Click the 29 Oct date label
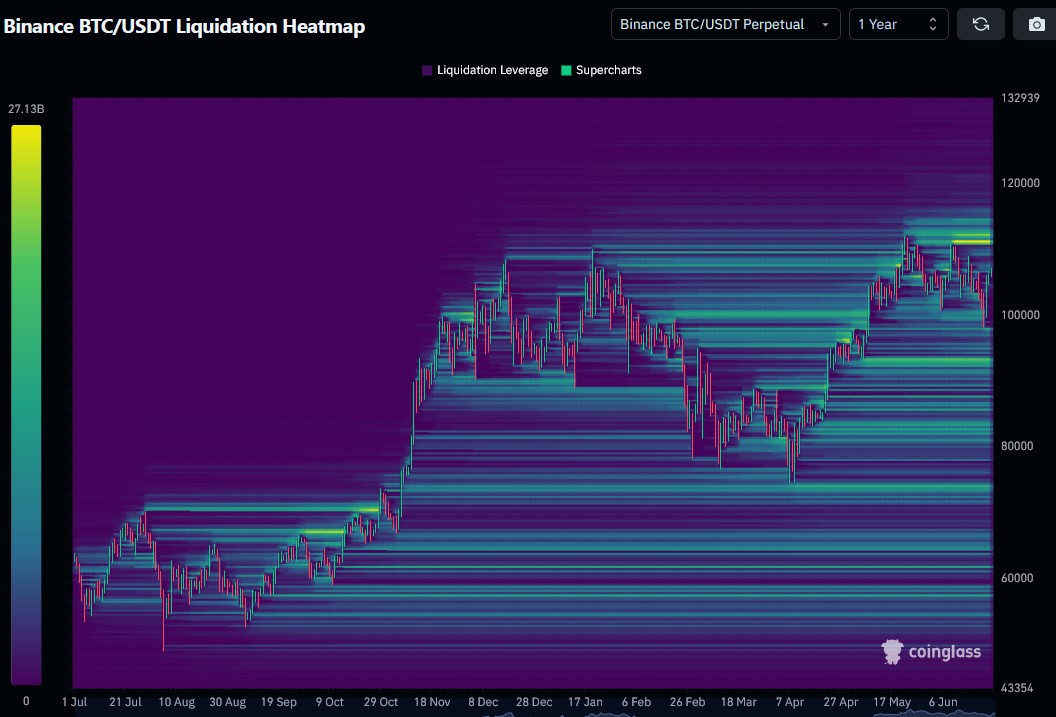This screenshot has height=717, width=1056. [x=381, y=702]
